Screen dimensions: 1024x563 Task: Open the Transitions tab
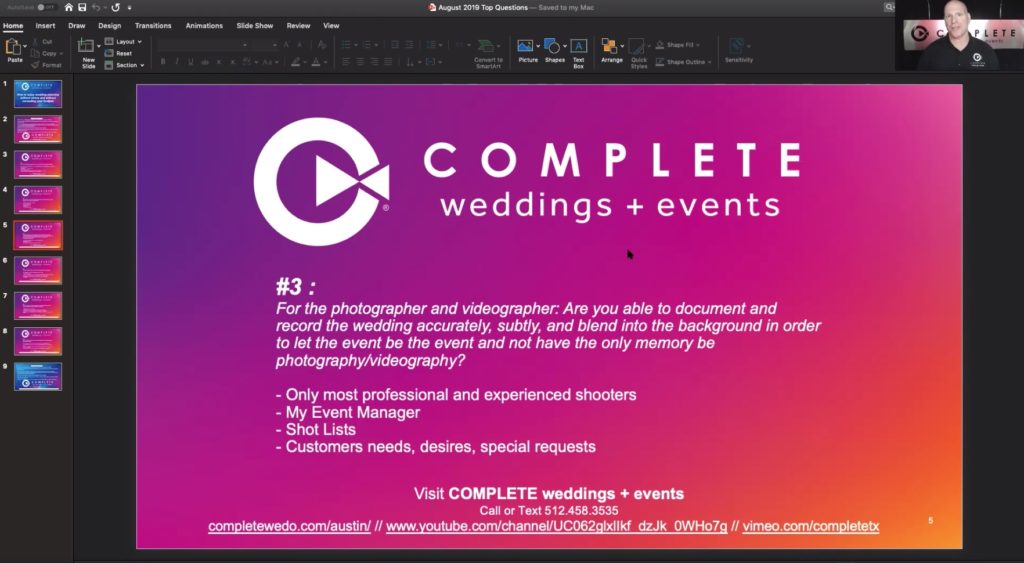click(x=153, y=26)
